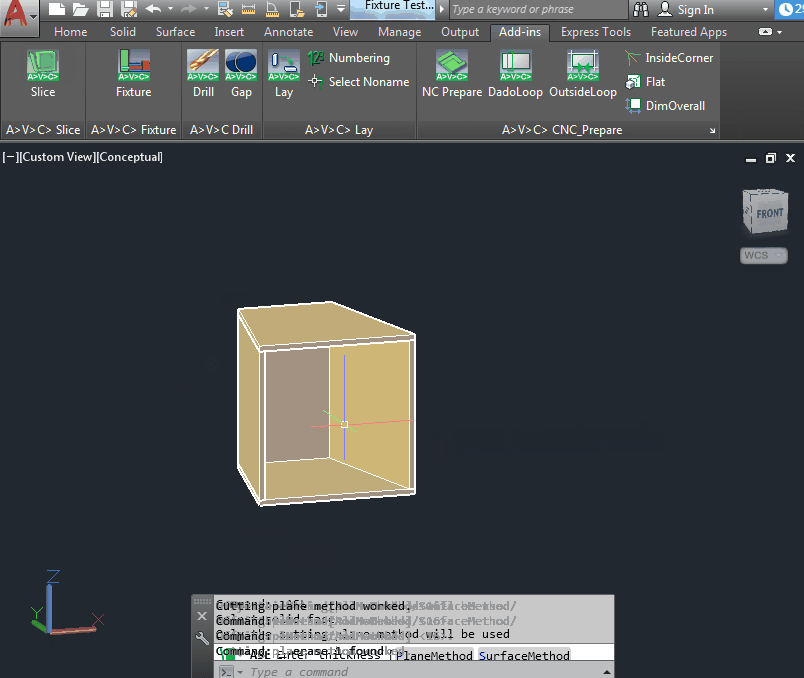Viewport: 804px width, 678px height.
Task: Open command line customize wrench
Action: pyautogui.click(x=202, y=638)
